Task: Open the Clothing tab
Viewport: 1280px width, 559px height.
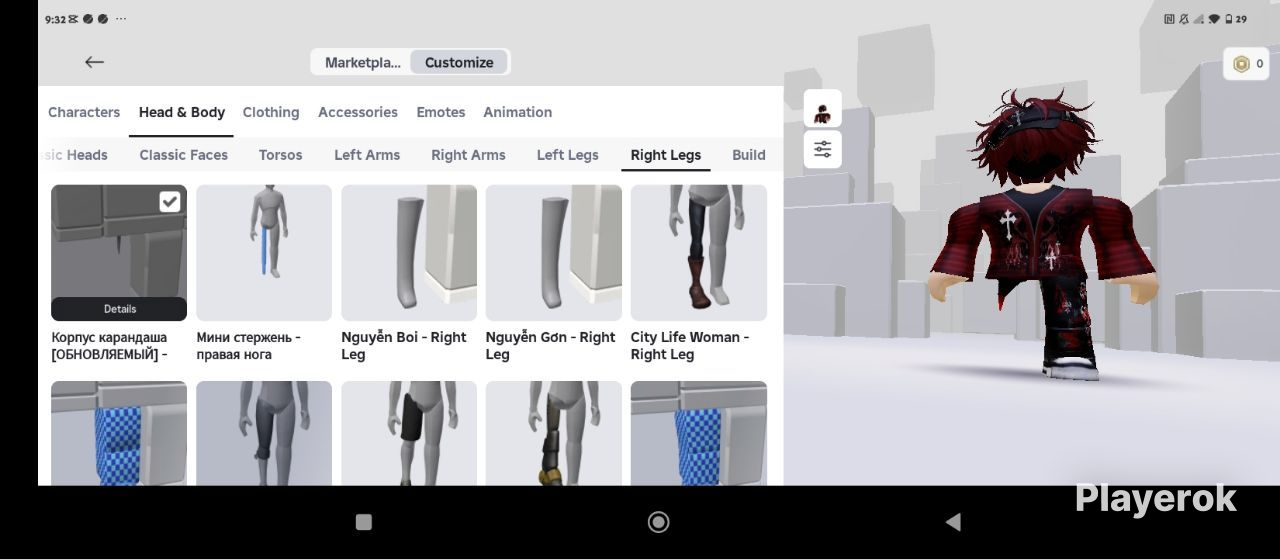Action: pyautogui.click(x=271, y=112)
